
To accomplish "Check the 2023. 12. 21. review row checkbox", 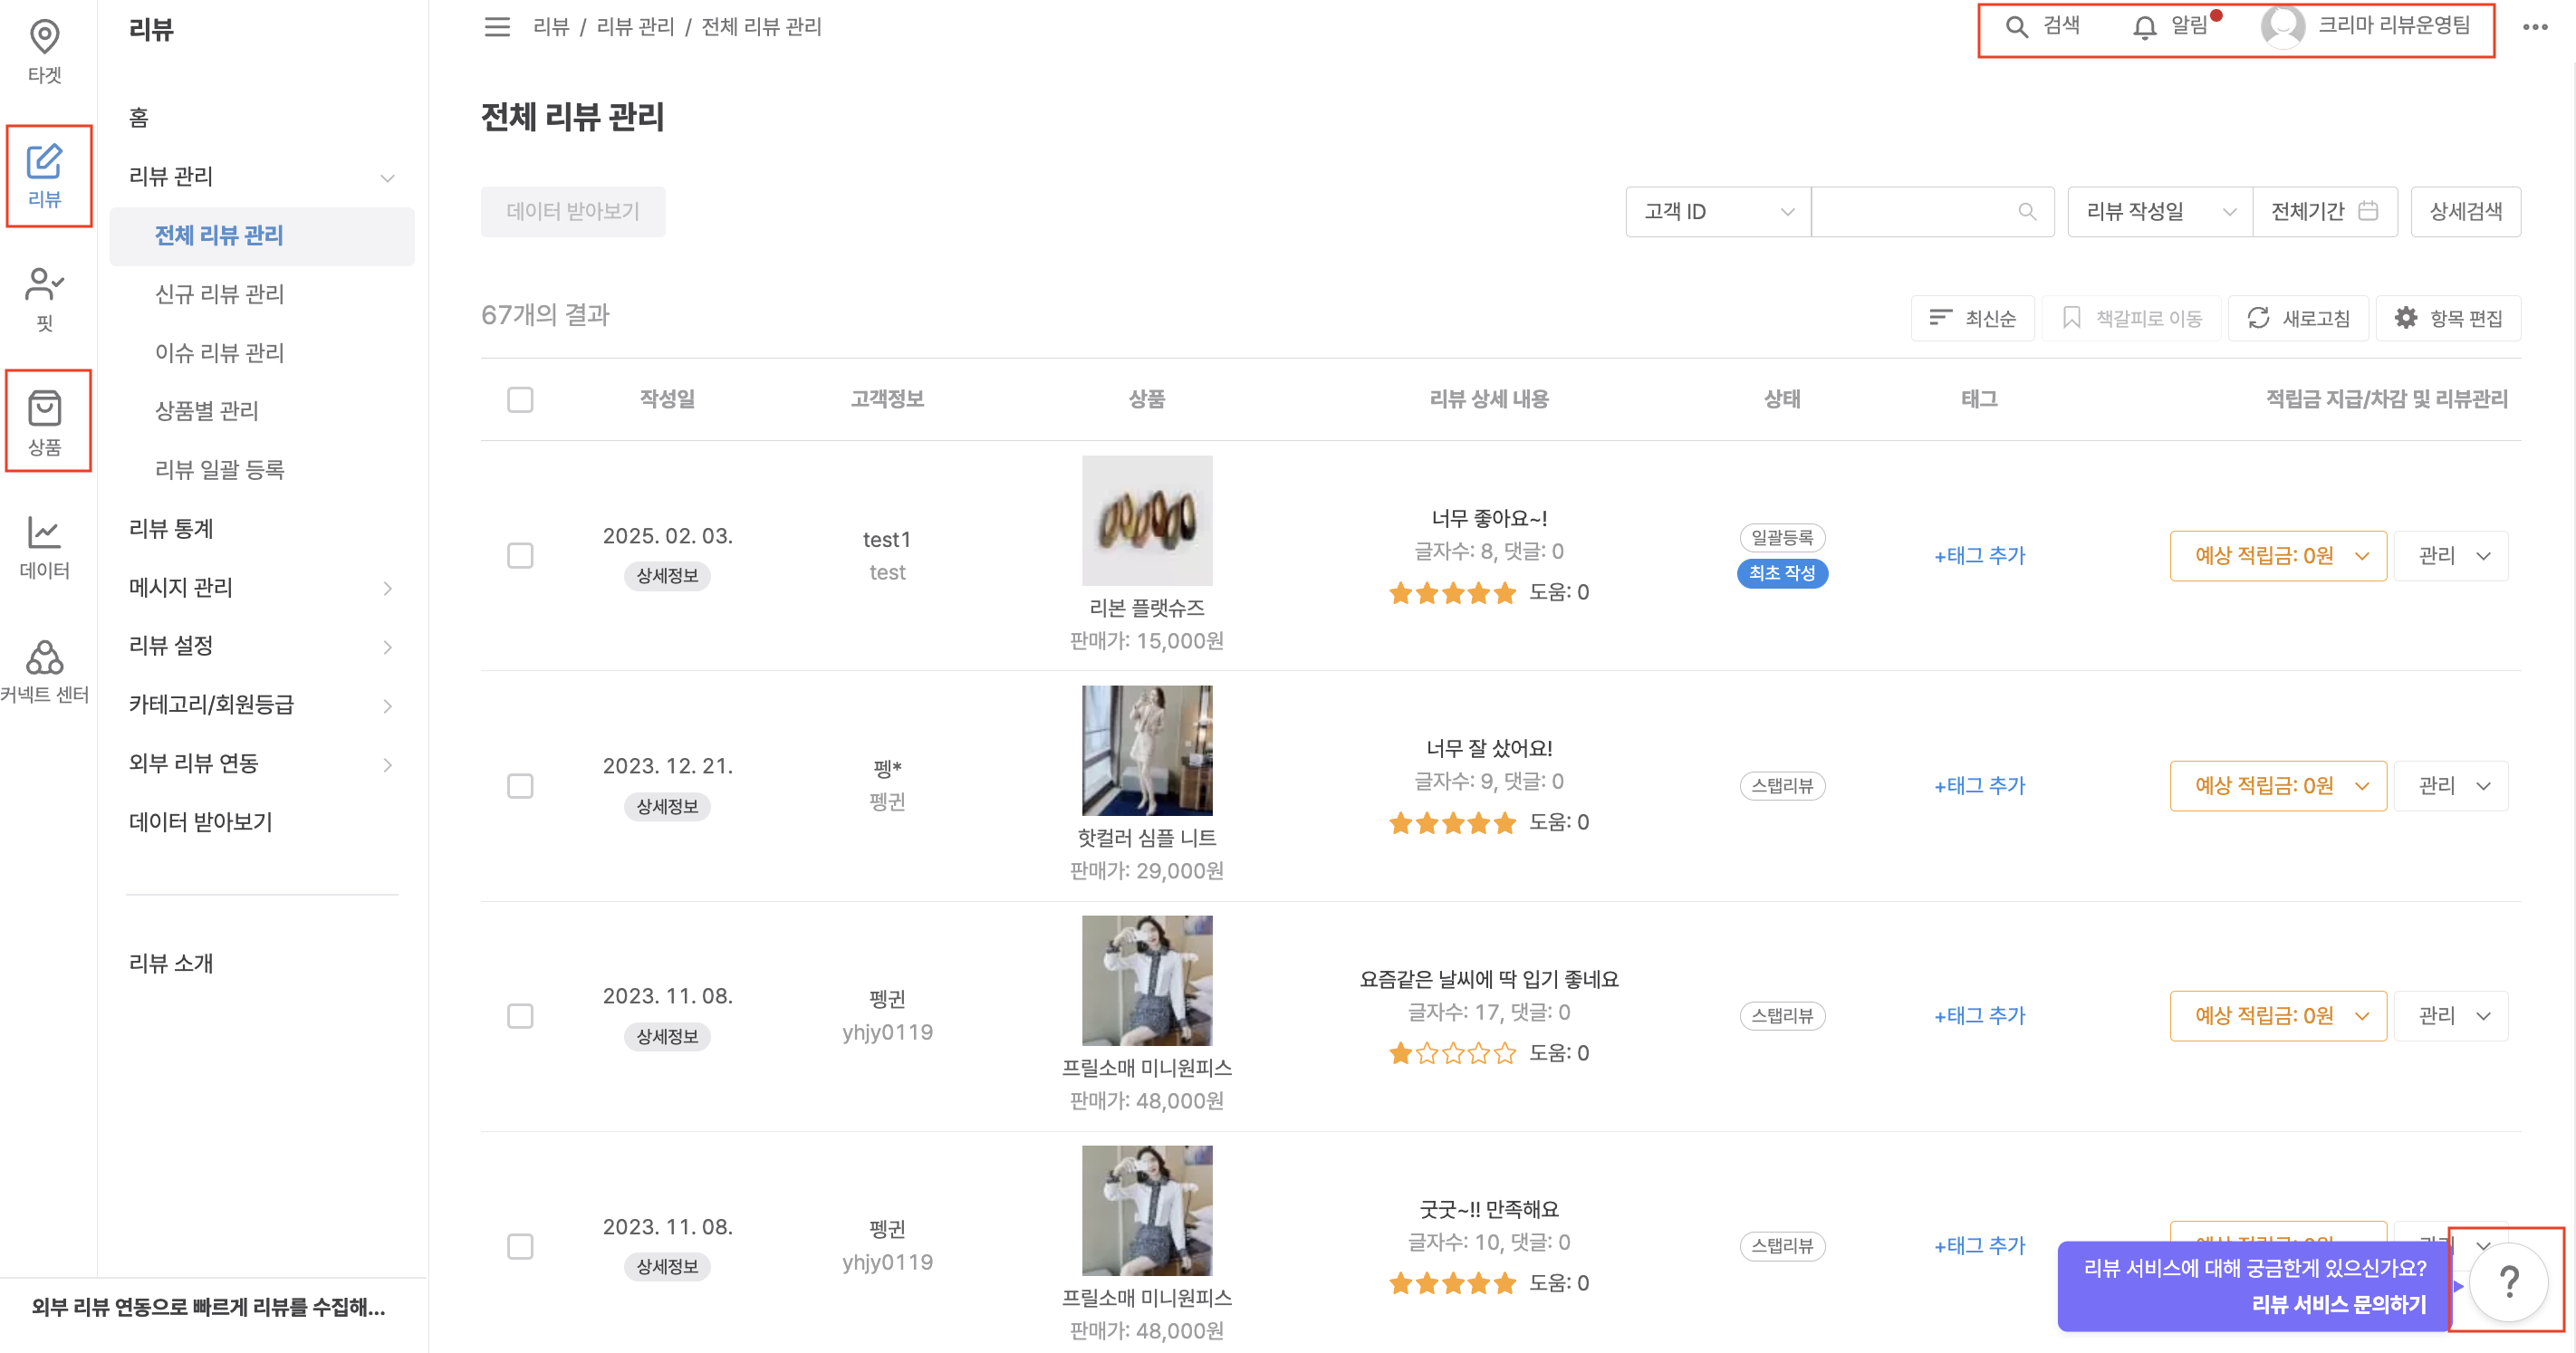I will tap(520, 786).
